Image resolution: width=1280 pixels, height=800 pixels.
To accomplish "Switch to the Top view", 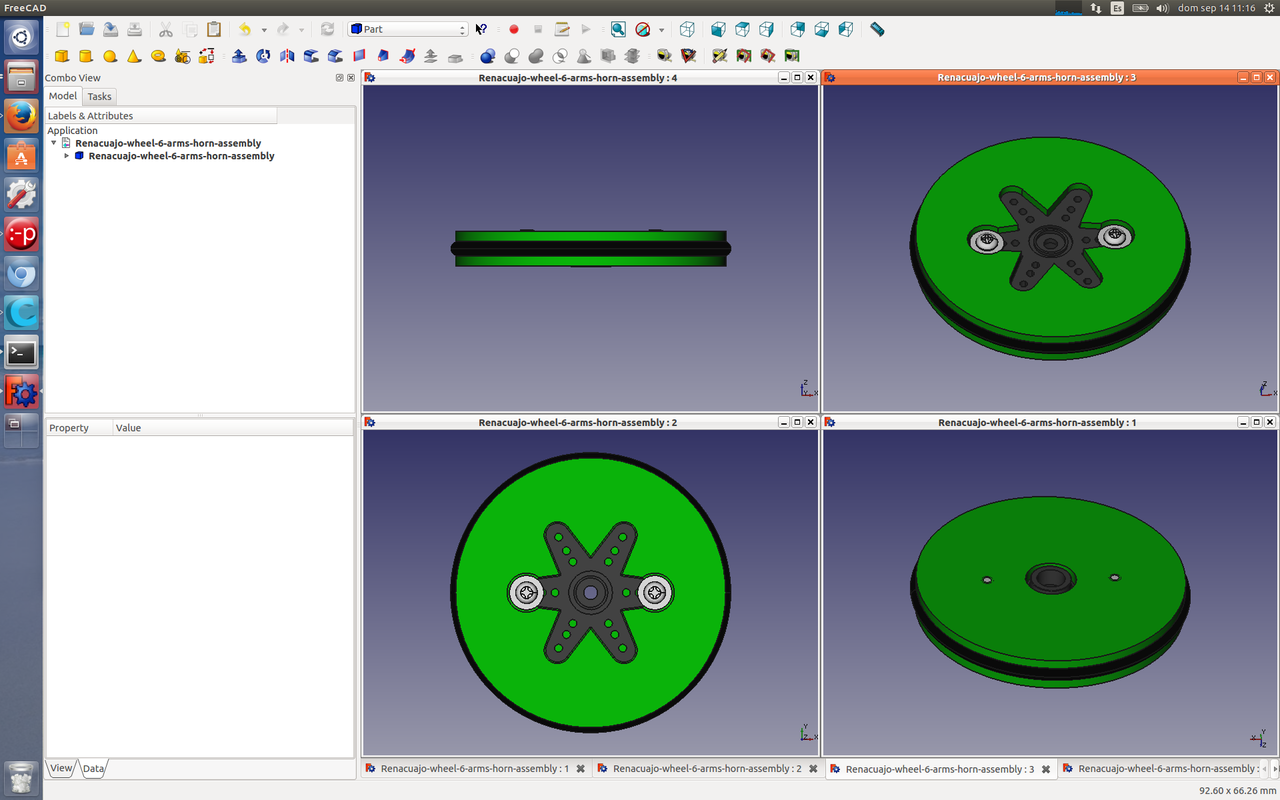I will click(x=742, y=30).
